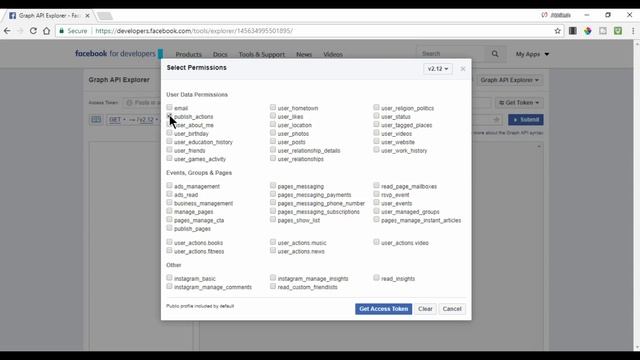Viewport: 640px width, 360px height.
Task: Focus the Search field in the header
Action: tap(452, 54)
